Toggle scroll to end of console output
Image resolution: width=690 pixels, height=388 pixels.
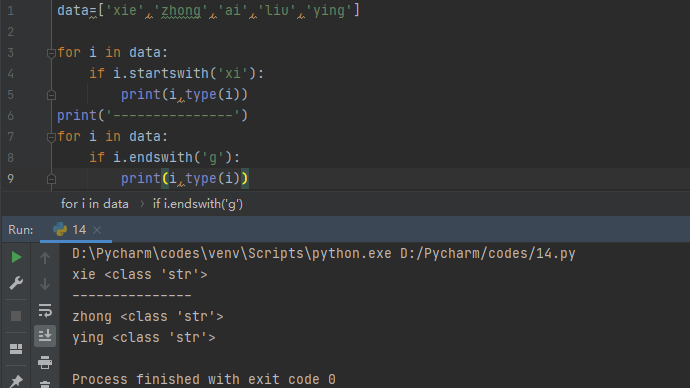[45, 336]
